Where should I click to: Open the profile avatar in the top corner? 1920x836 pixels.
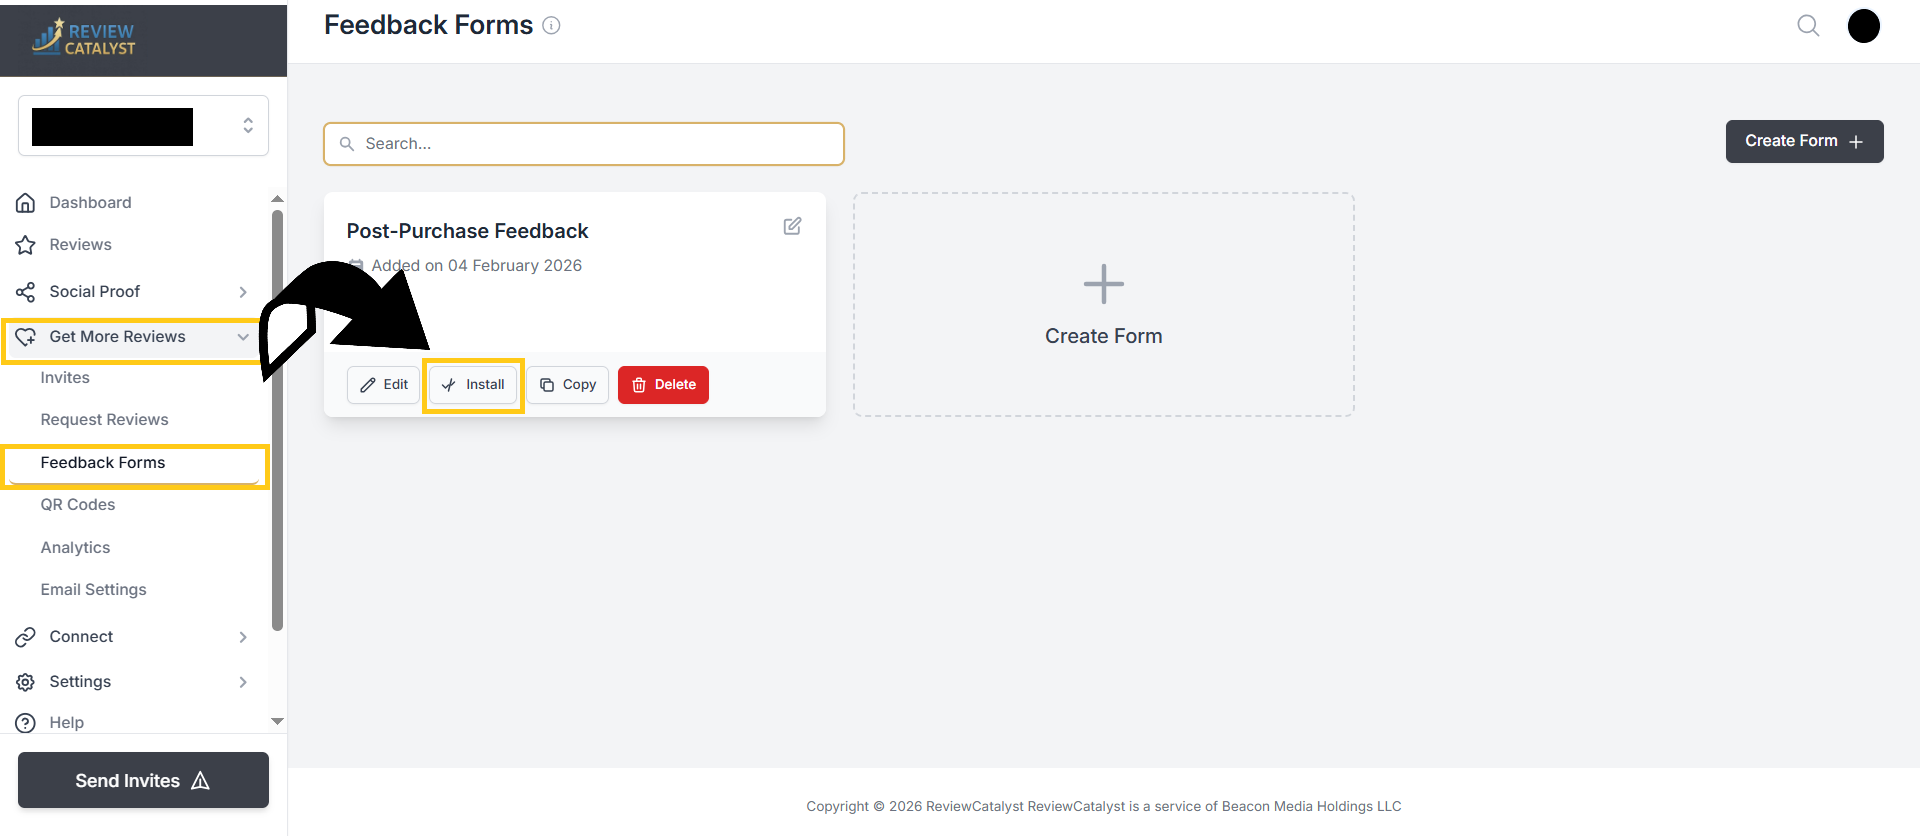(x=1863, y=25)
